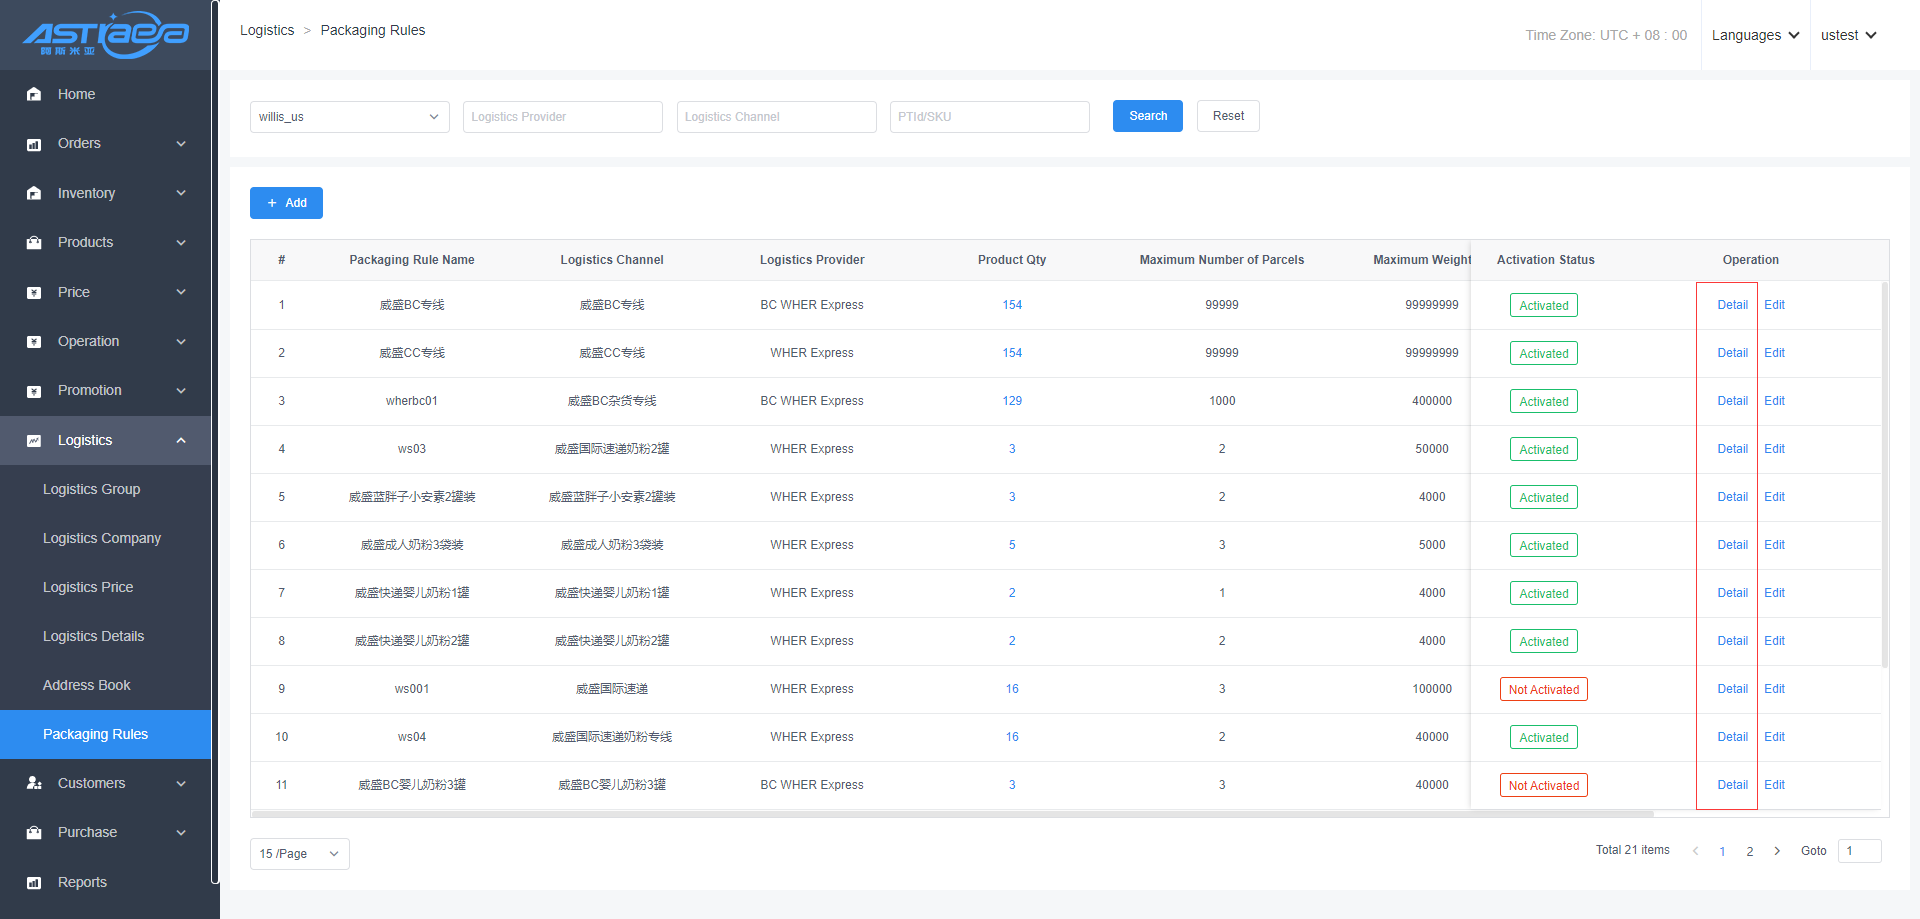Open the Address Book menu item
The height and width of the screenshot is (919, 1920).
tap(87, 685)
